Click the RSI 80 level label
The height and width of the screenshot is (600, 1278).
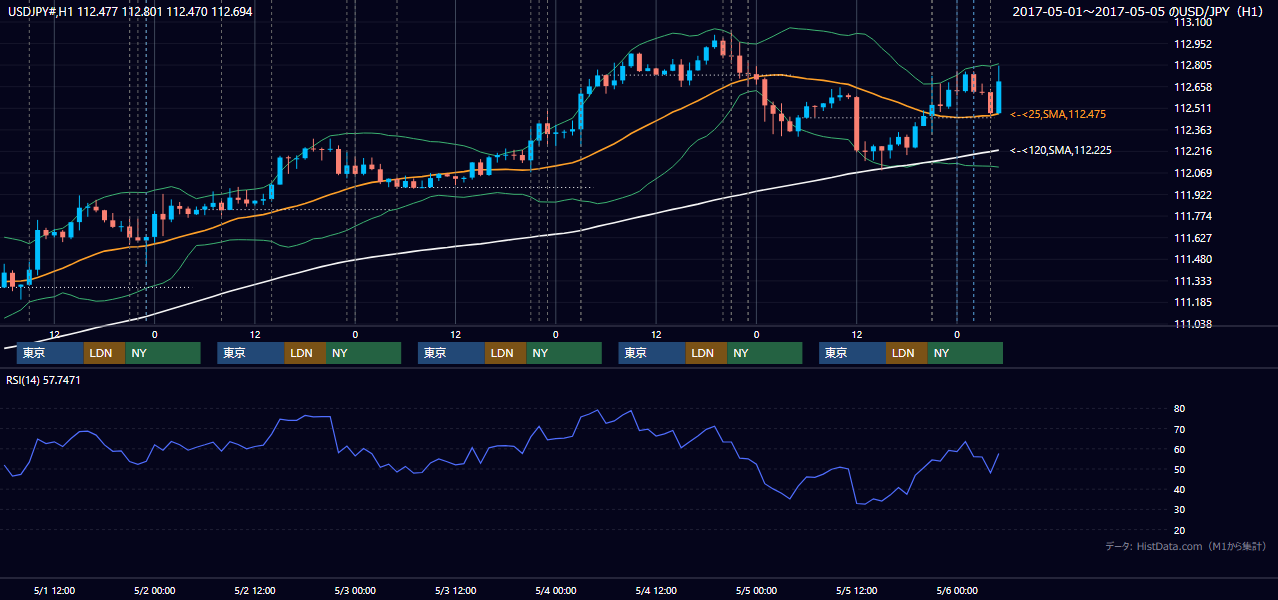[1180, 409]
